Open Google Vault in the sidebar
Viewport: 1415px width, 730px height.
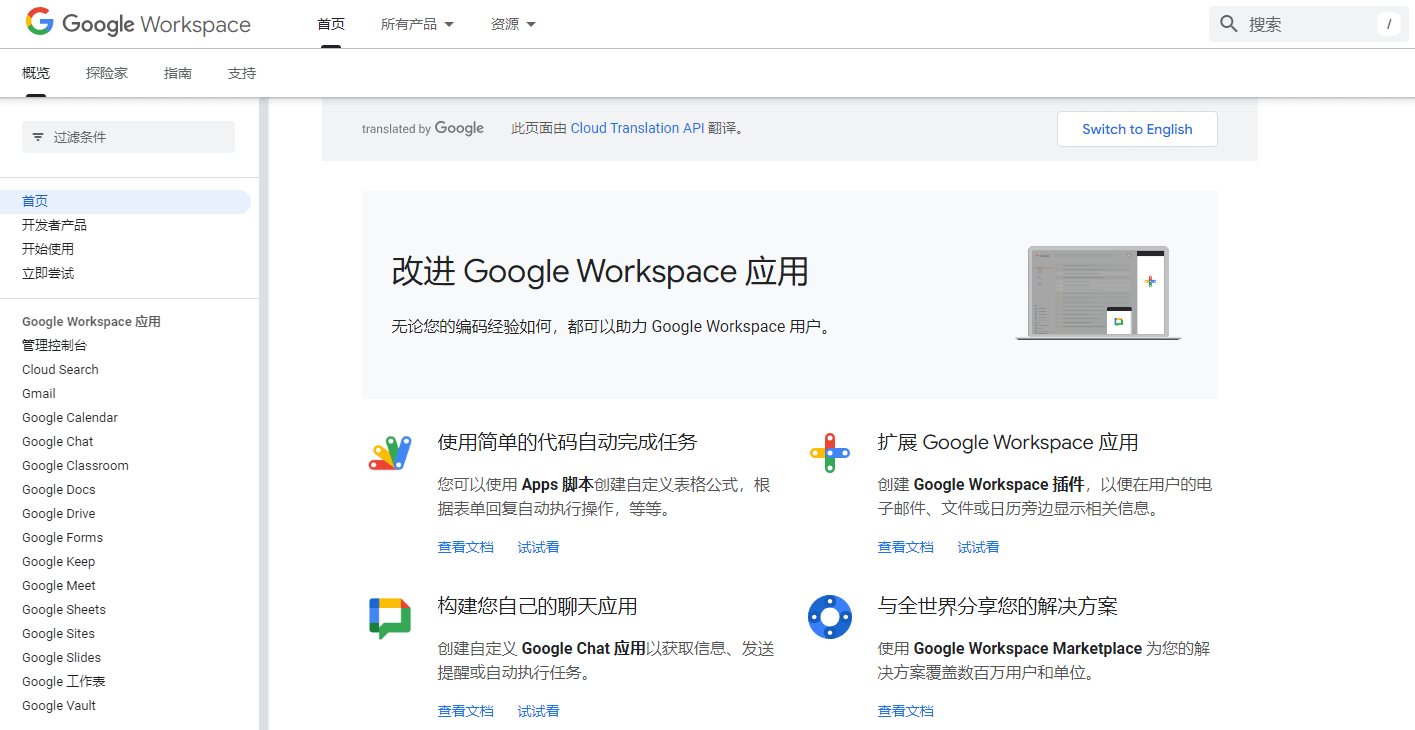coord(59,705)
